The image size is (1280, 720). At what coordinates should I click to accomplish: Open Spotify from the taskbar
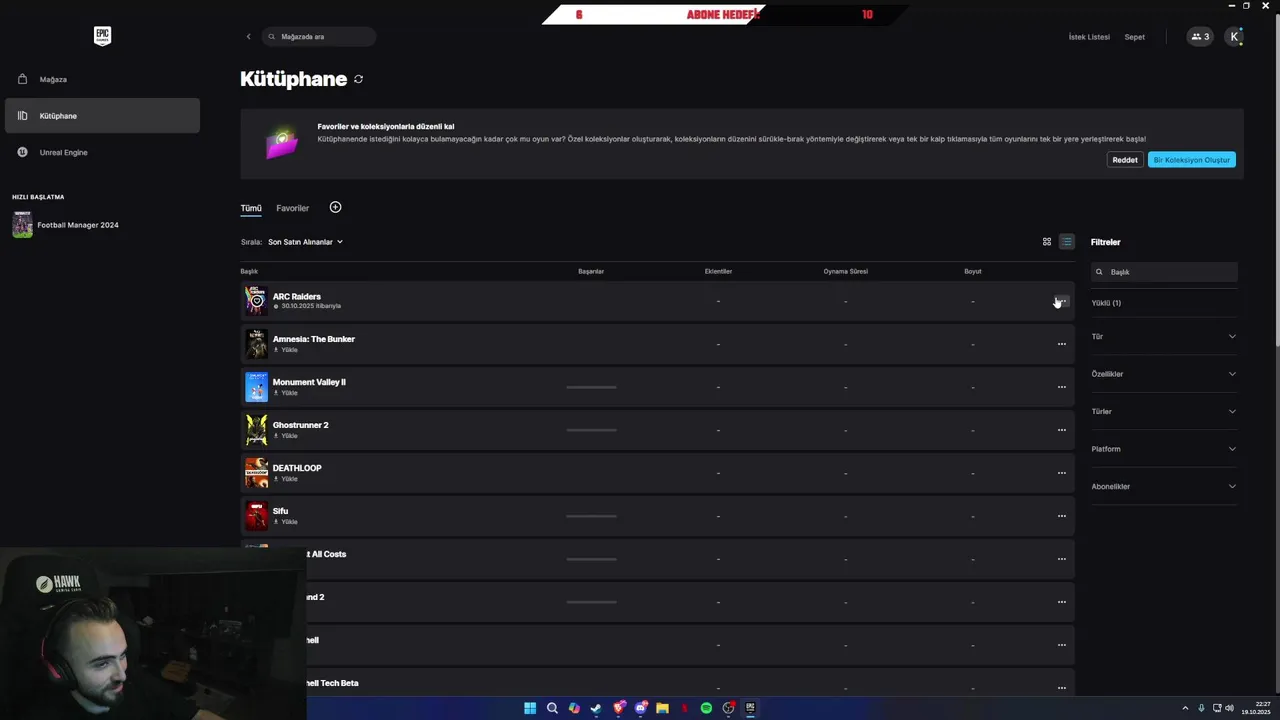coord(706,708)
